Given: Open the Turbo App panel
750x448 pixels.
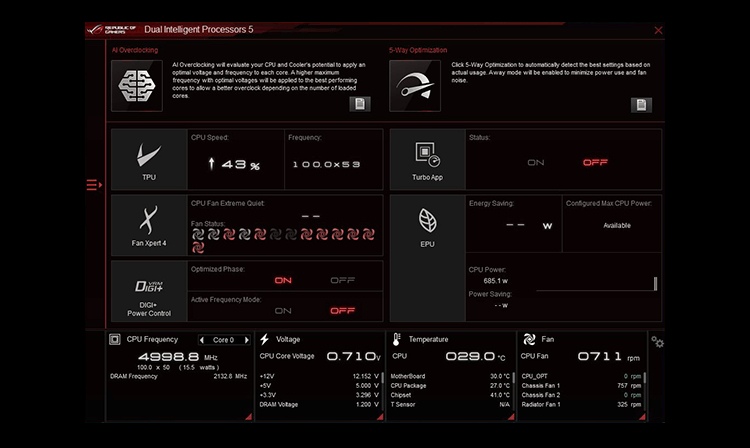Looking at the screenshot, I should (428, 160).
